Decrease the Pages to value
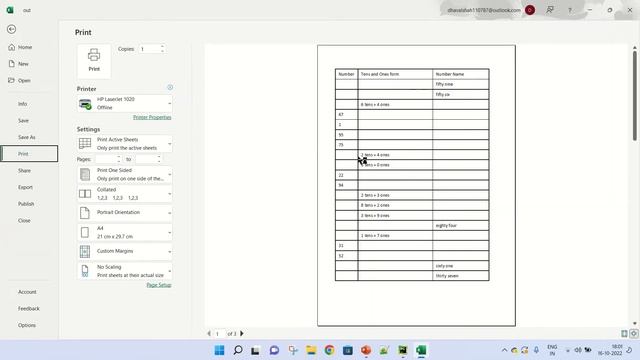 [159, 162]
